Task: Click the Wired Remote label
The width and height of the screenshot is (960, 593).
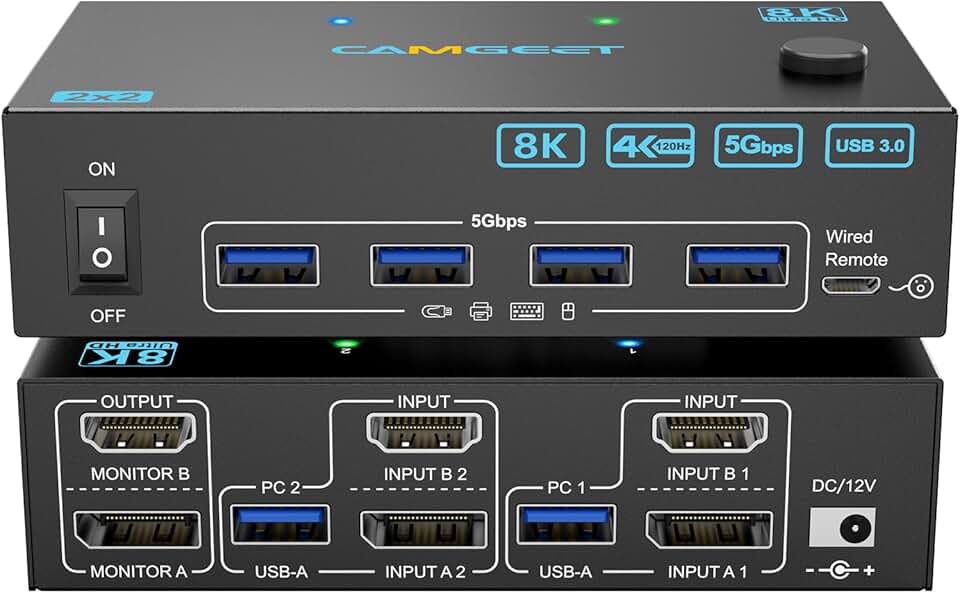Action: pos(855,248)
